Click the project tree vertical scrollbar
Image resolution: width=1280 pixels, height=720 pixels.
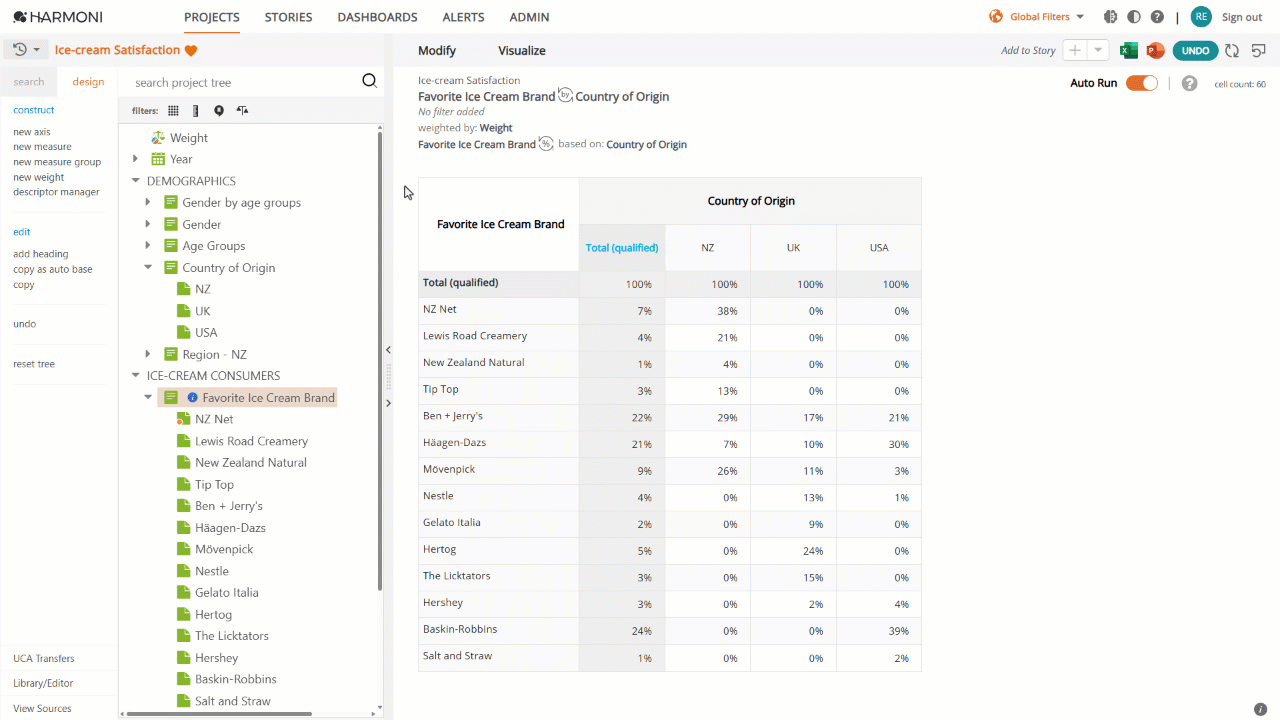(379, 360)
